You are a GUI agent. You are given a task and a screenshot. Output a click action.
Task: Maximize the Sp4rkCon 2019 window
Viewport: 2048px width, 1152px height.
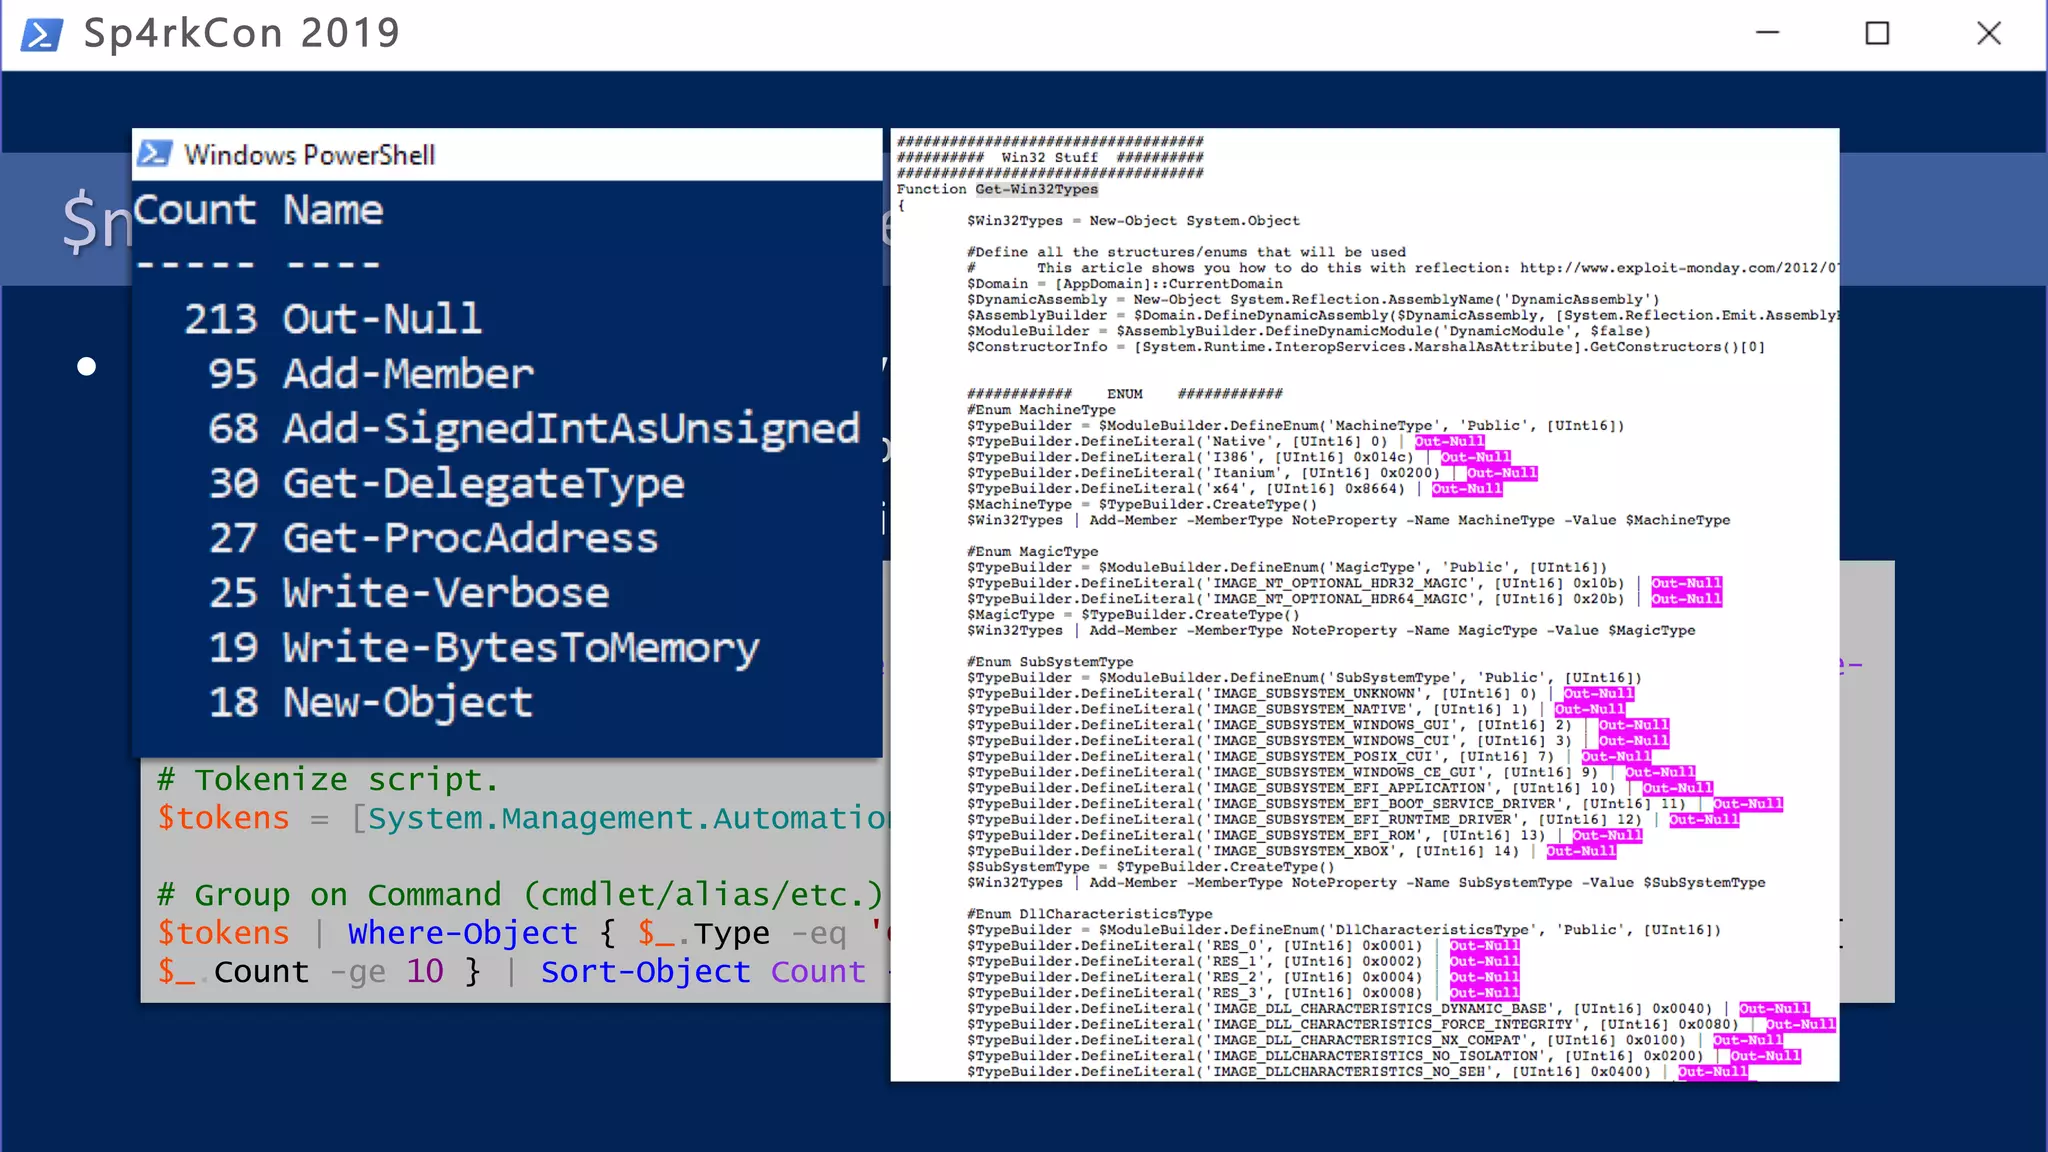pos(1877,33)
